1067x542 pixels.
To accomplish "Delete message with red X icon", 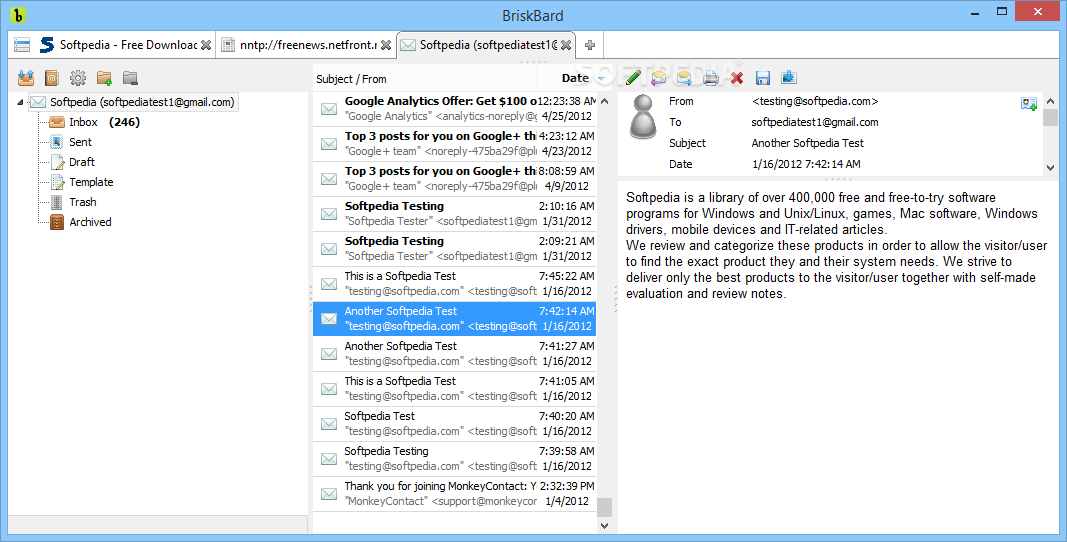I will click(x=737, y=78).
